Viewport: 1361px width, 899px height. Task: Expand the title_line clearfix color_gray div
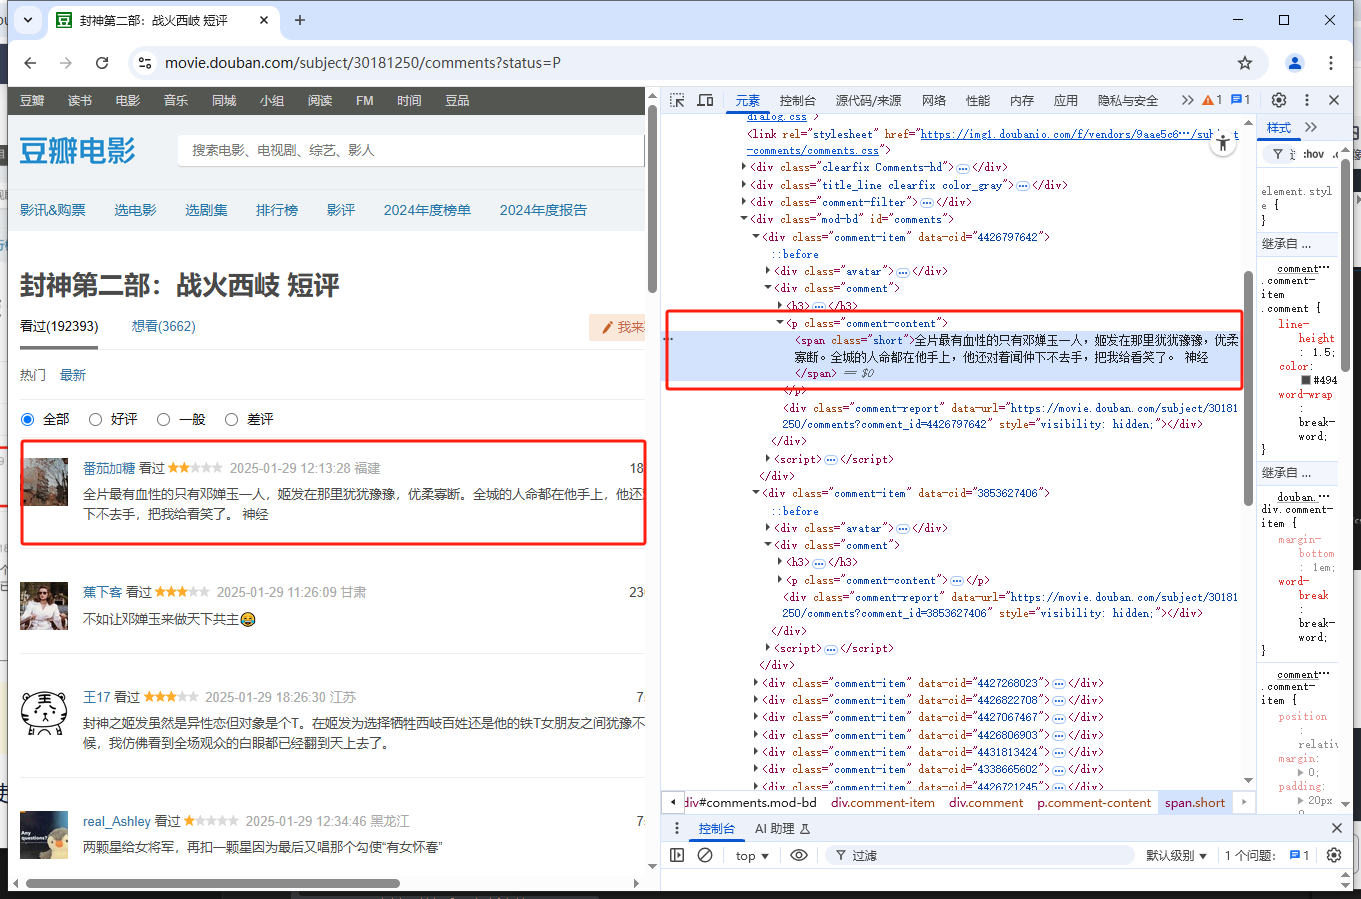point(744,185)
